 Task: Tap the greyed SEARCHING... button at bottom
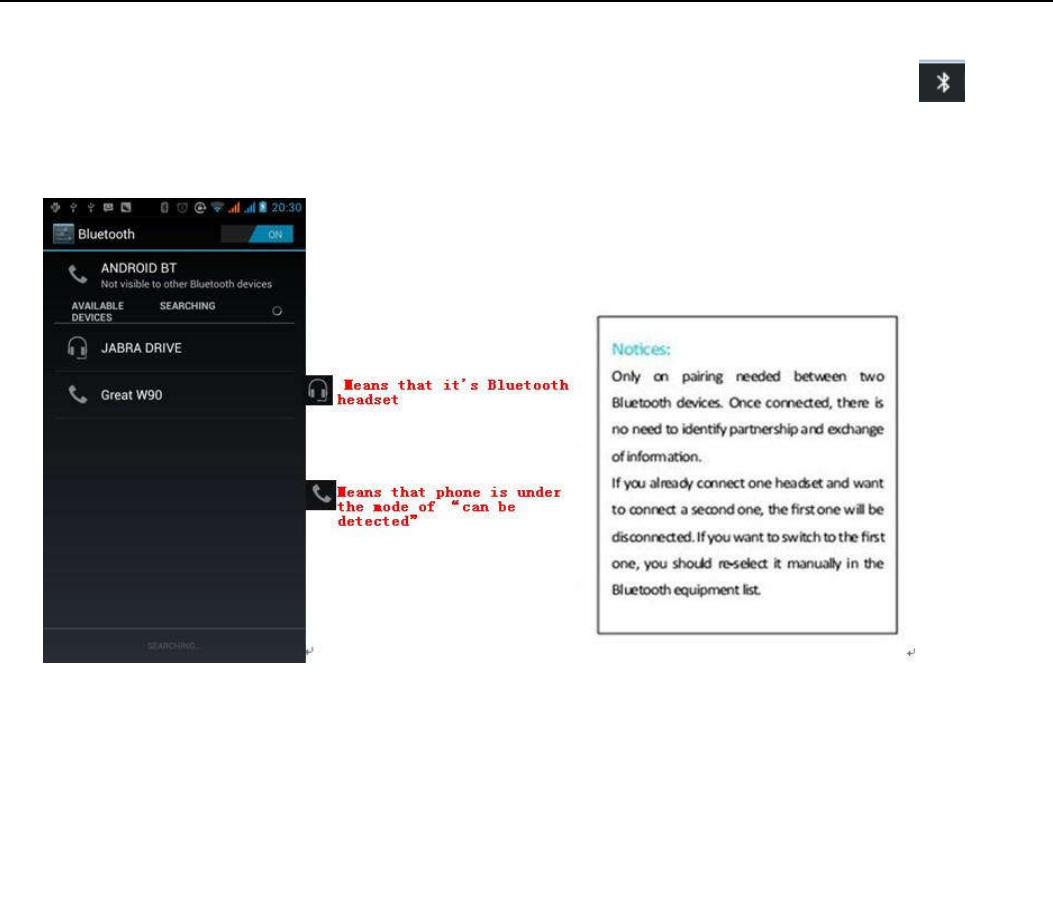pos(174,646)
